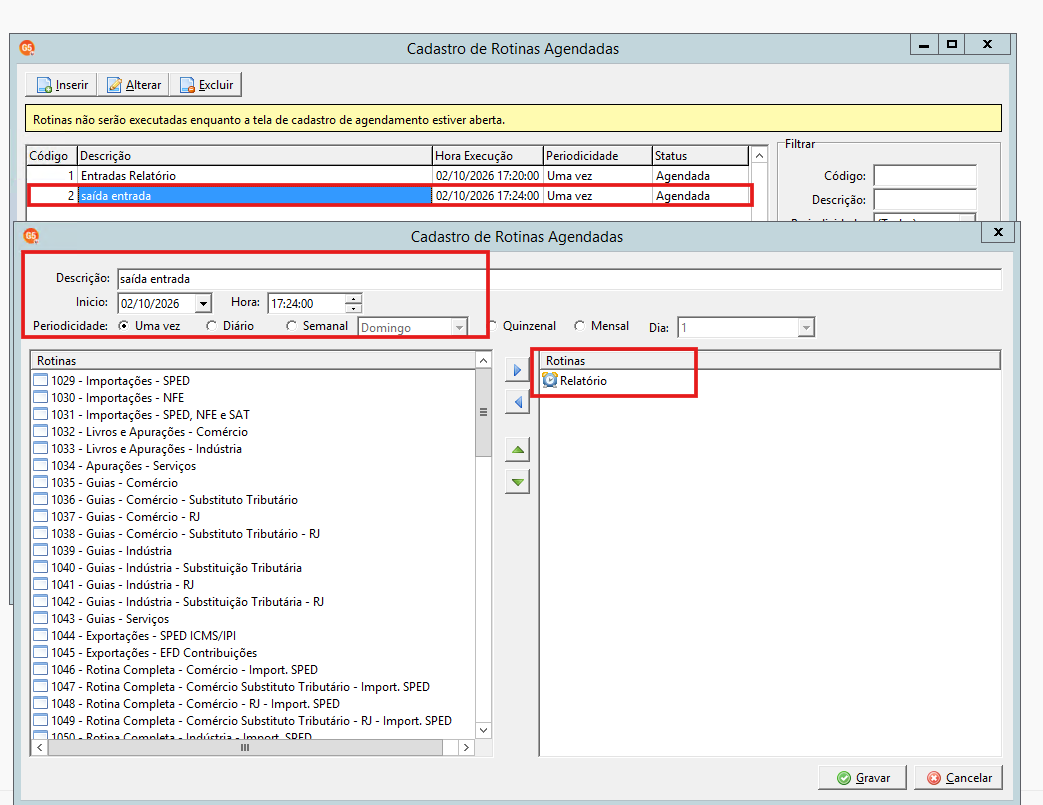Image resolution: width=1043 pixels, height=805 pixels.
Task: Increase the Hora value with up spinner
Action: (353, 299)
